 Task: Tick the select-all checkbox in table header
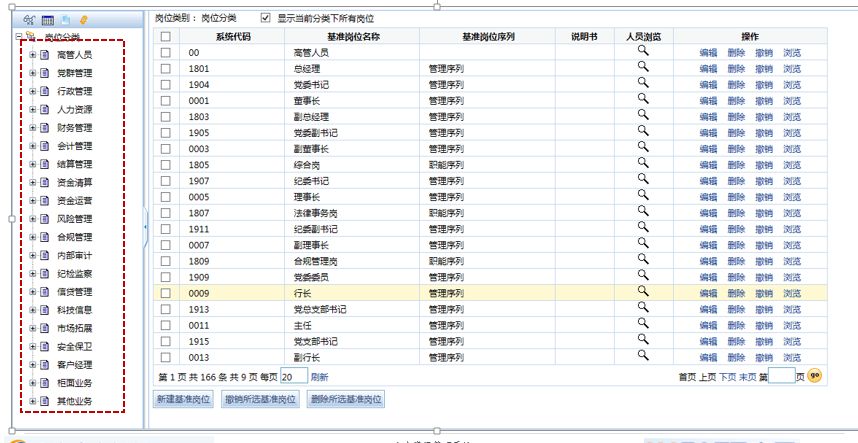click(x=166, y=37)
